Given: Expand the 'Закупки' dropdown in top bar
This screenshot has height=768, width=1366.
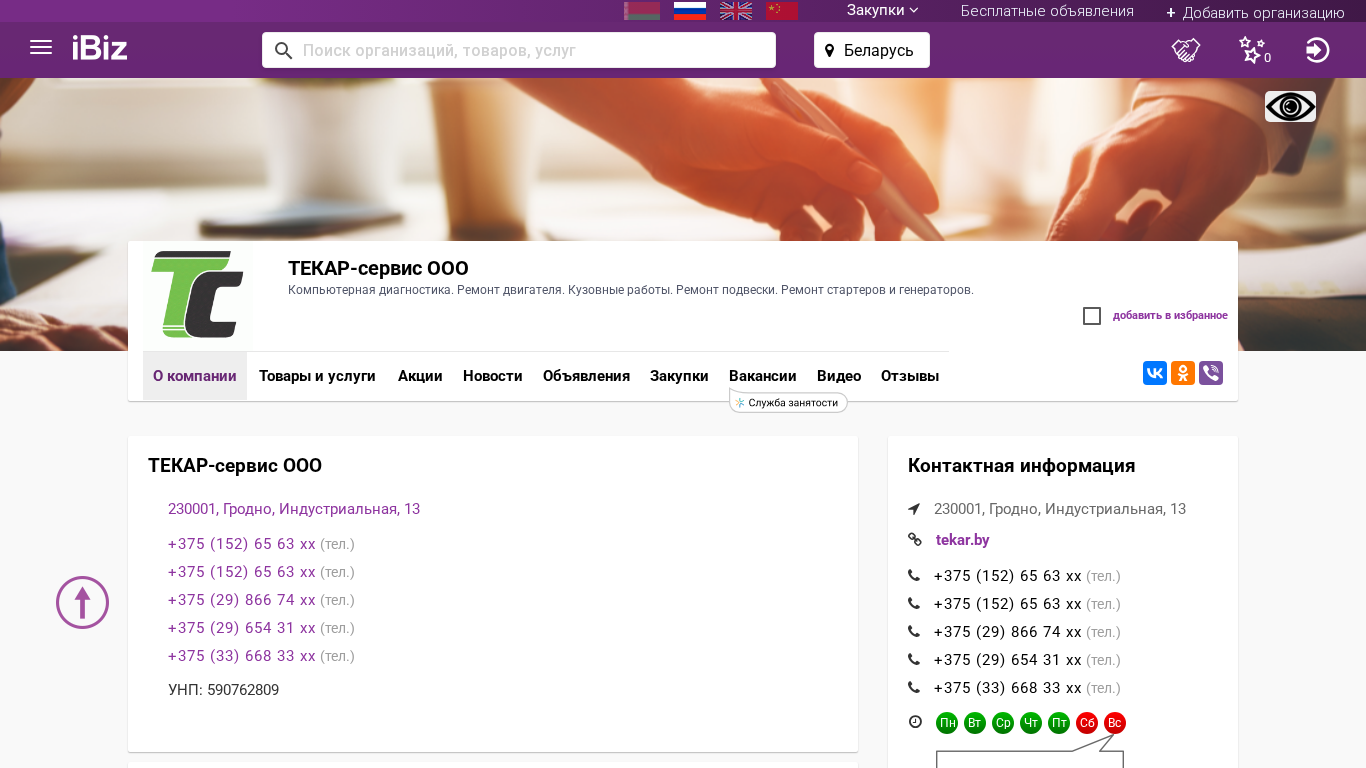Looking at the screenshot, I should 882,11.
